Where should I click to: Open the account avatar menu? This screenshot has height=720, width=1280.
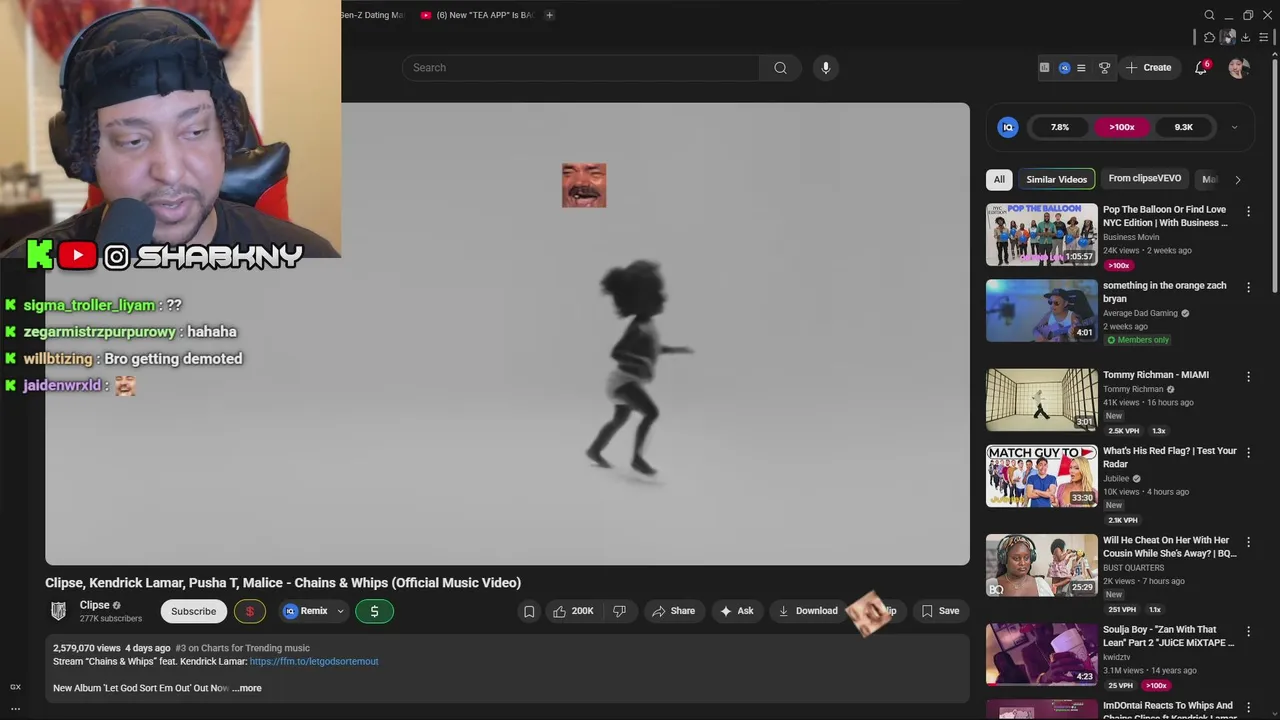click(x=1238, y=68)
